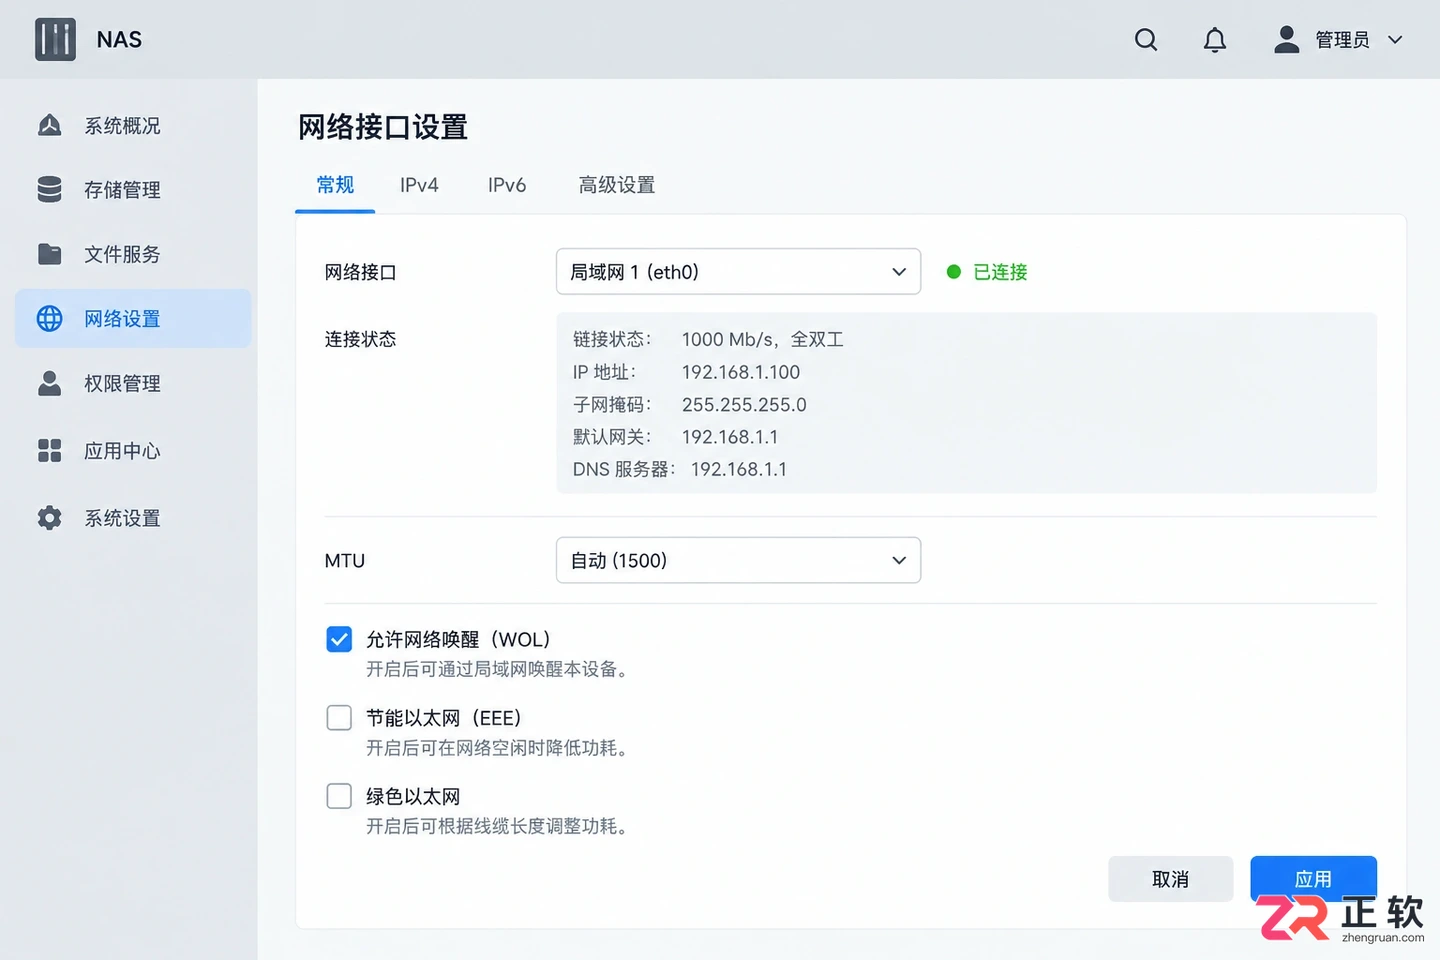Switch to the 高级设置 tab
This screenshot has width=1440, height=960.
click(x=617, y=185)
